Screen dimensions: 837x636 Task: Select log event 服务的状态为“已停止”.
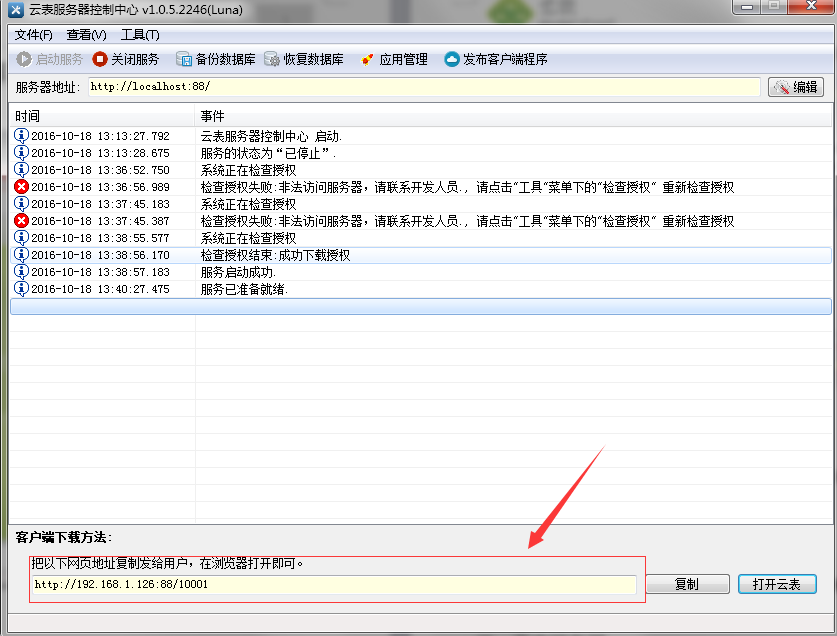click(x=268, y=153)
